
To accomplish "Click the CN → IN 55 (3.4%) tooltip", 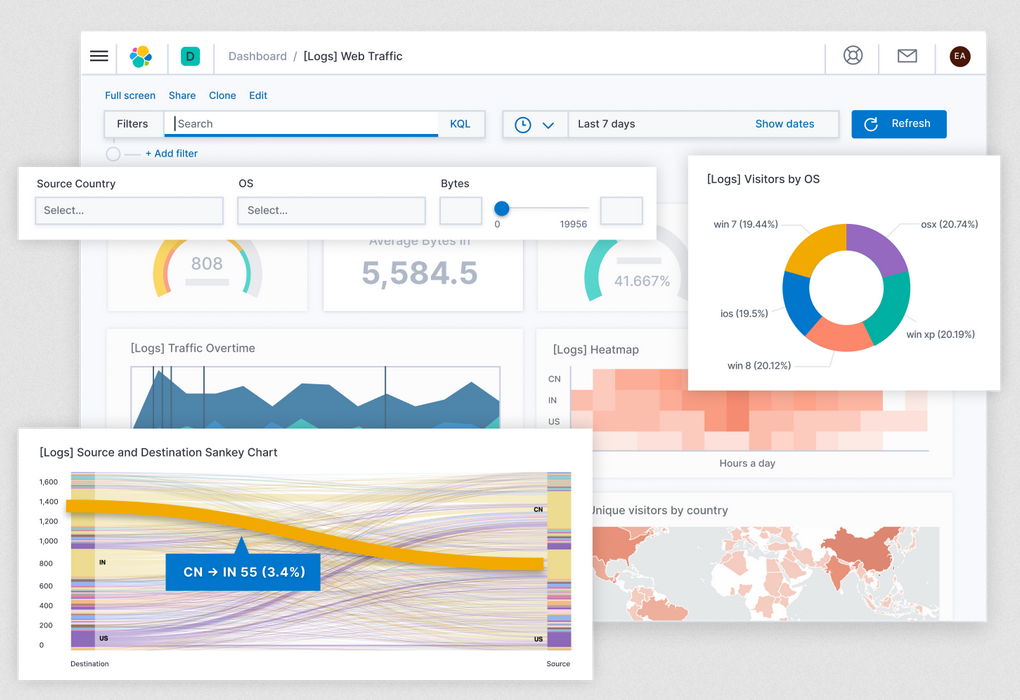I will tap(243, 572).
